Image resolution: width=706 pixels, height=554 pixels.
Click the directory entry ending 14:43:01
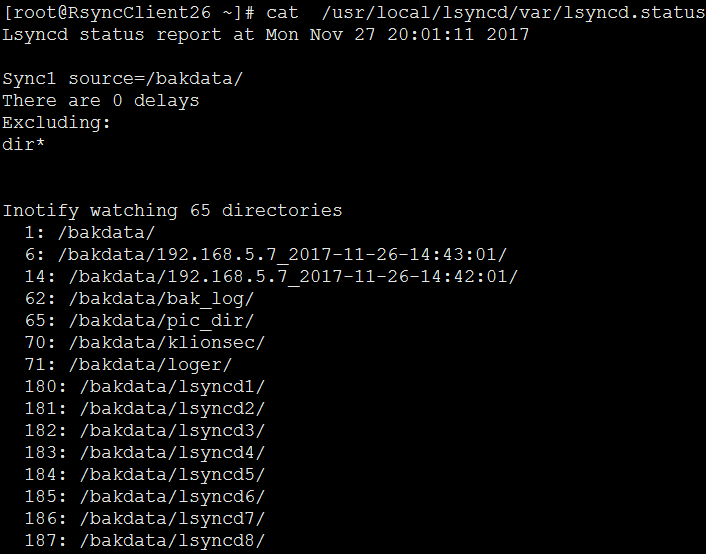266,255
